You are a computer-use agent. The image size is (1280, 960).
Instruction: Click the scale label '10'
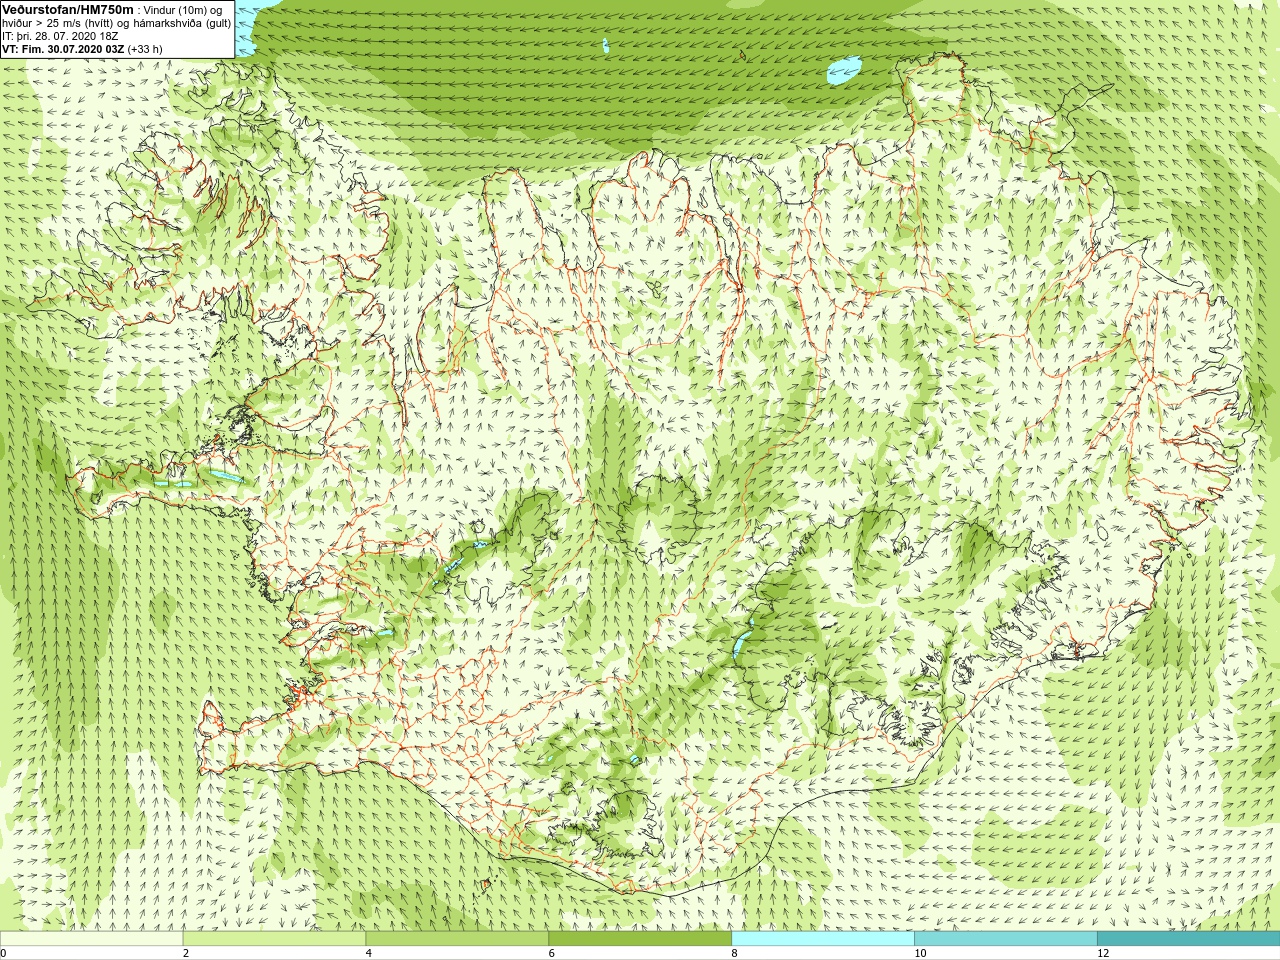point(920,953)
